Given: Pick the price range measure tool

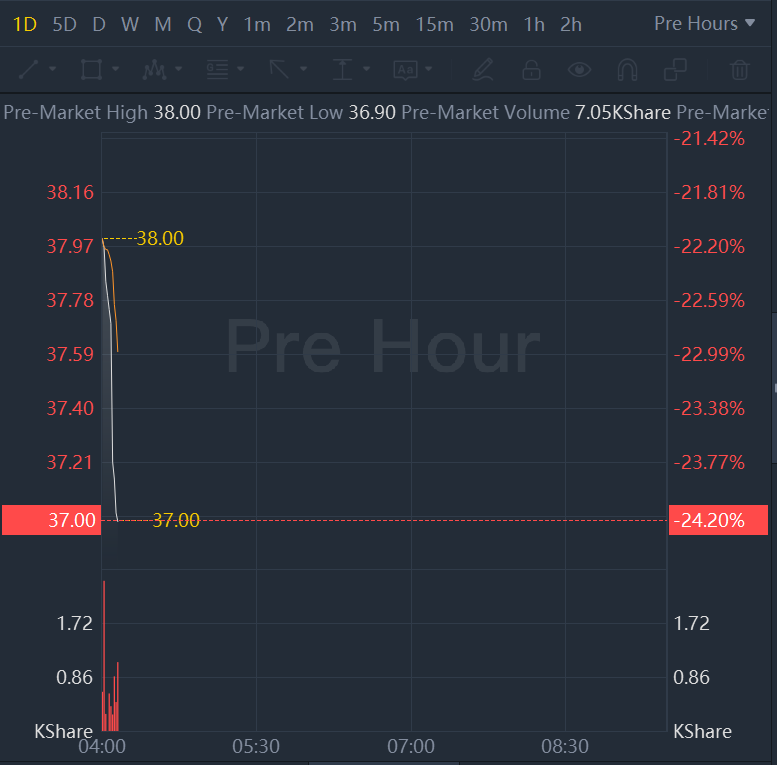Looking at the screenshot, I should 343,70.
